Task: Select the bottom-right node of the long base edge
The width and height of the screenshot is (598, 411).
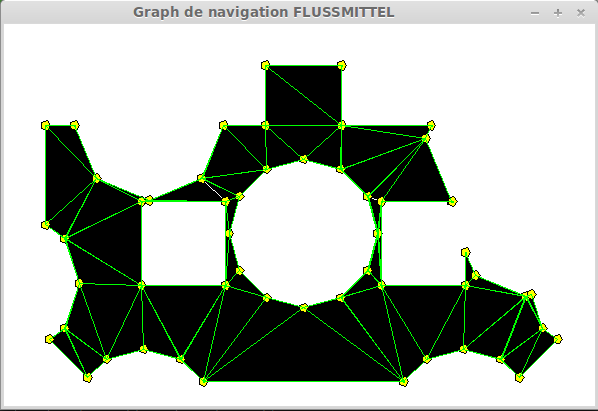Action: click(403, 381)
